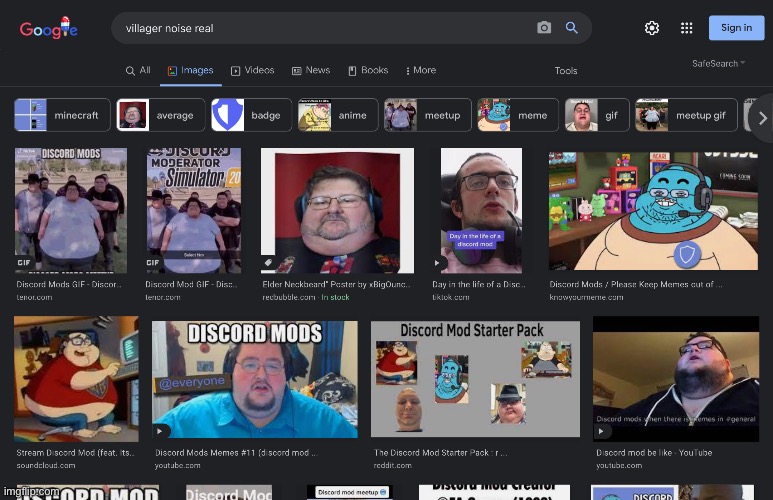Click the Sign in button
This screenshot has height=500, width=773.
tap(737, 28)
